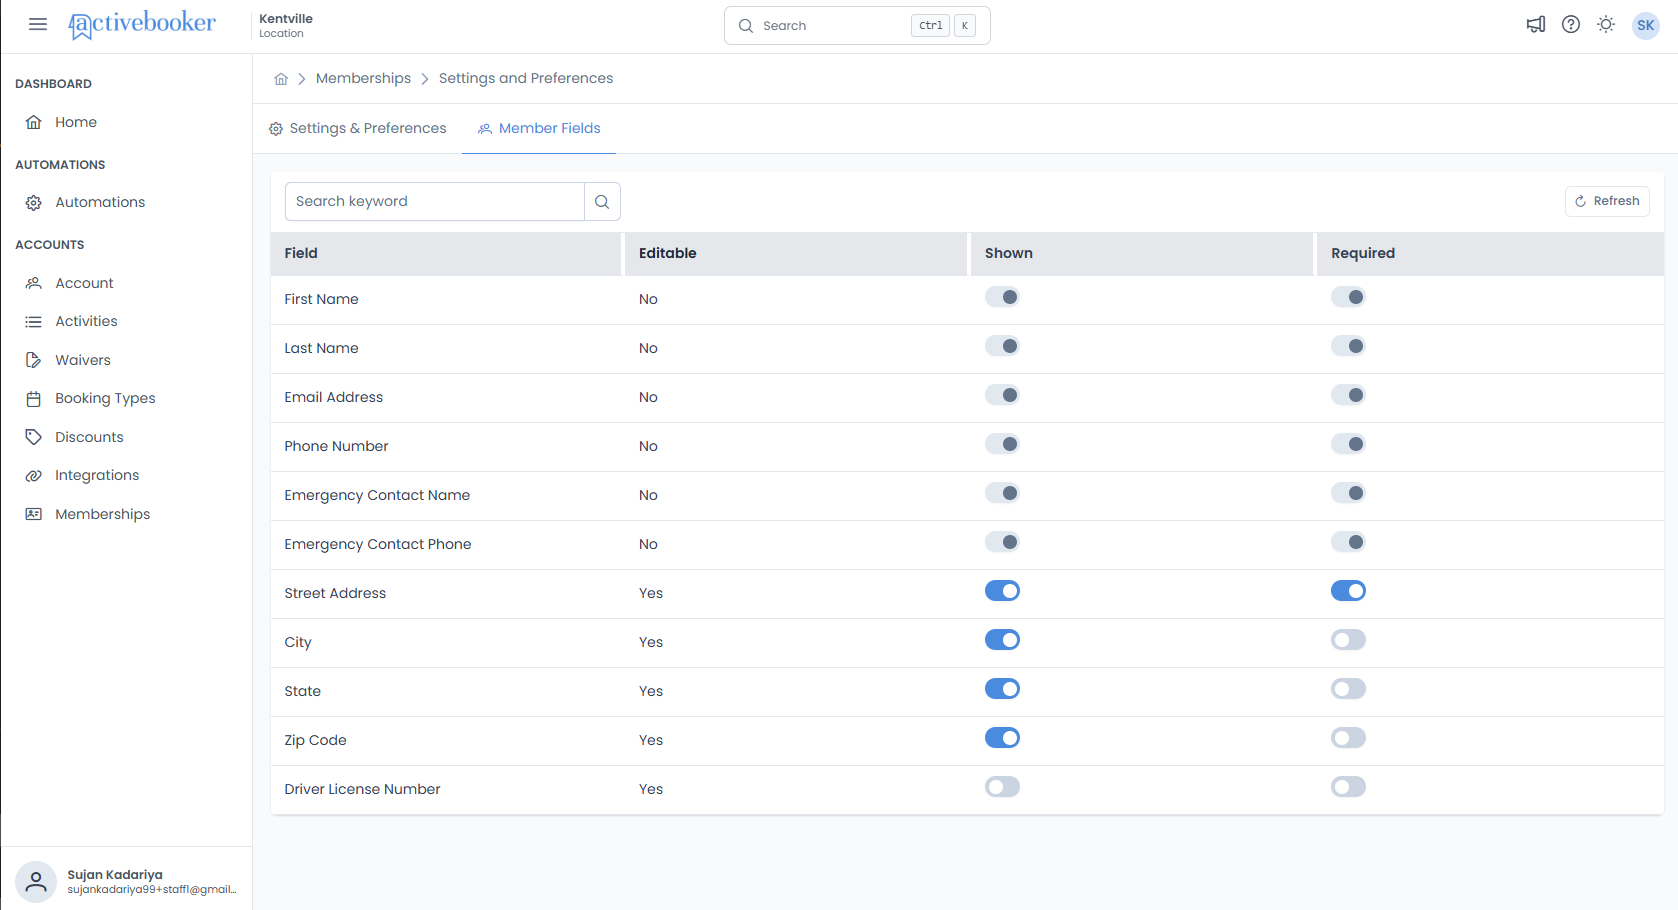Viewport: 1678px width, 910px height.
Task: Open Account in the sidebar
Action: tap(84, 283)
